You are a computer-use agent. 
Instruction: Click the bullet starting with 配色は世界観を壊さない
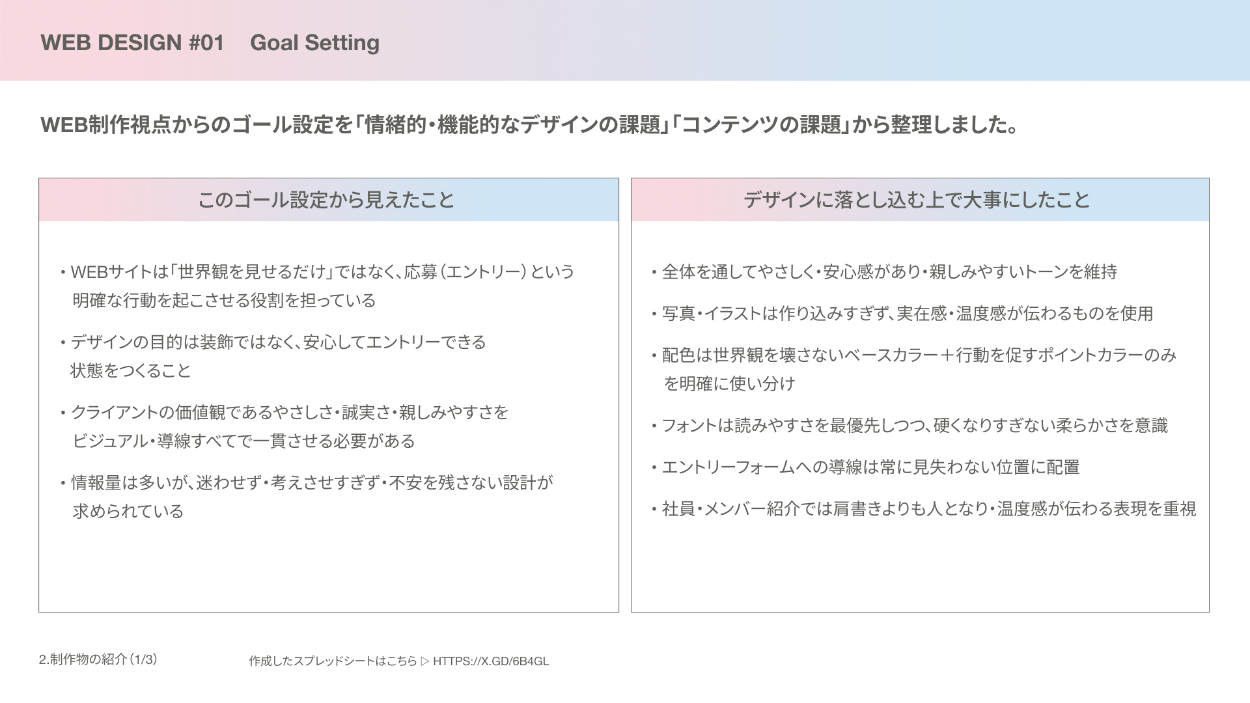913,369
